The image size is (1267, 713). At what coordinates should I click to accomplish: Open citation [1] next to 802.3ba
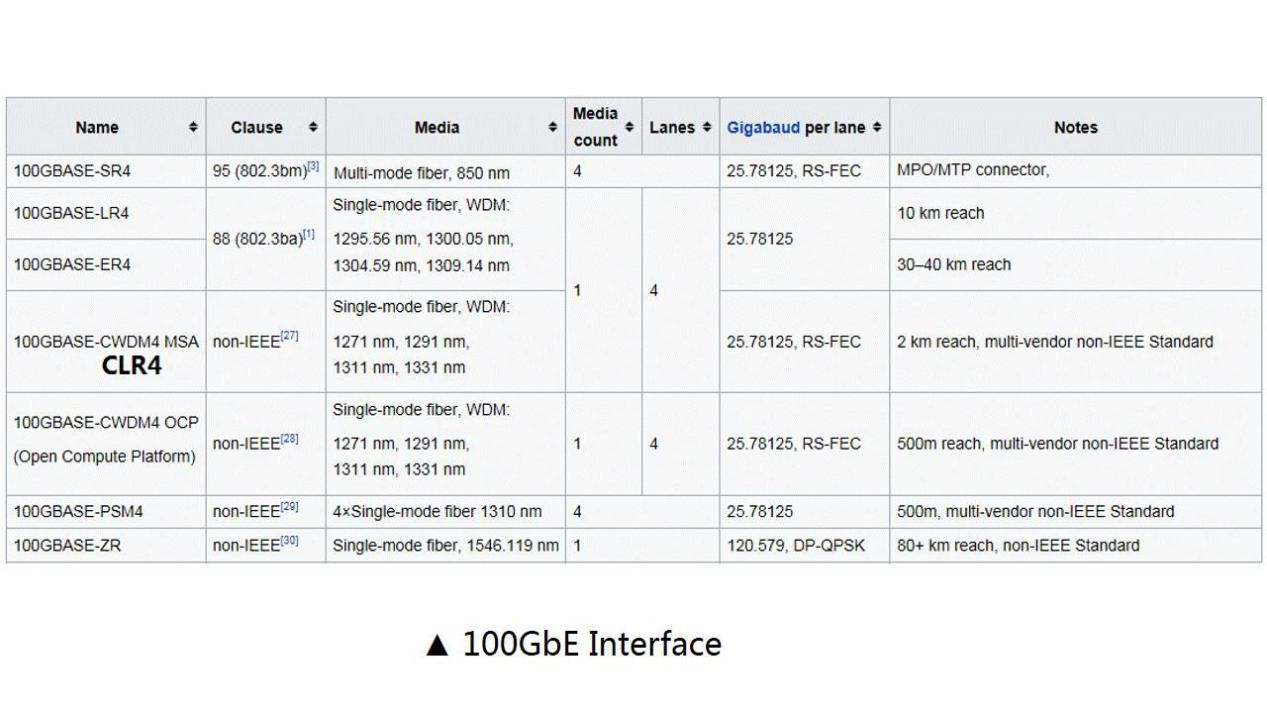tap(309, 234)
